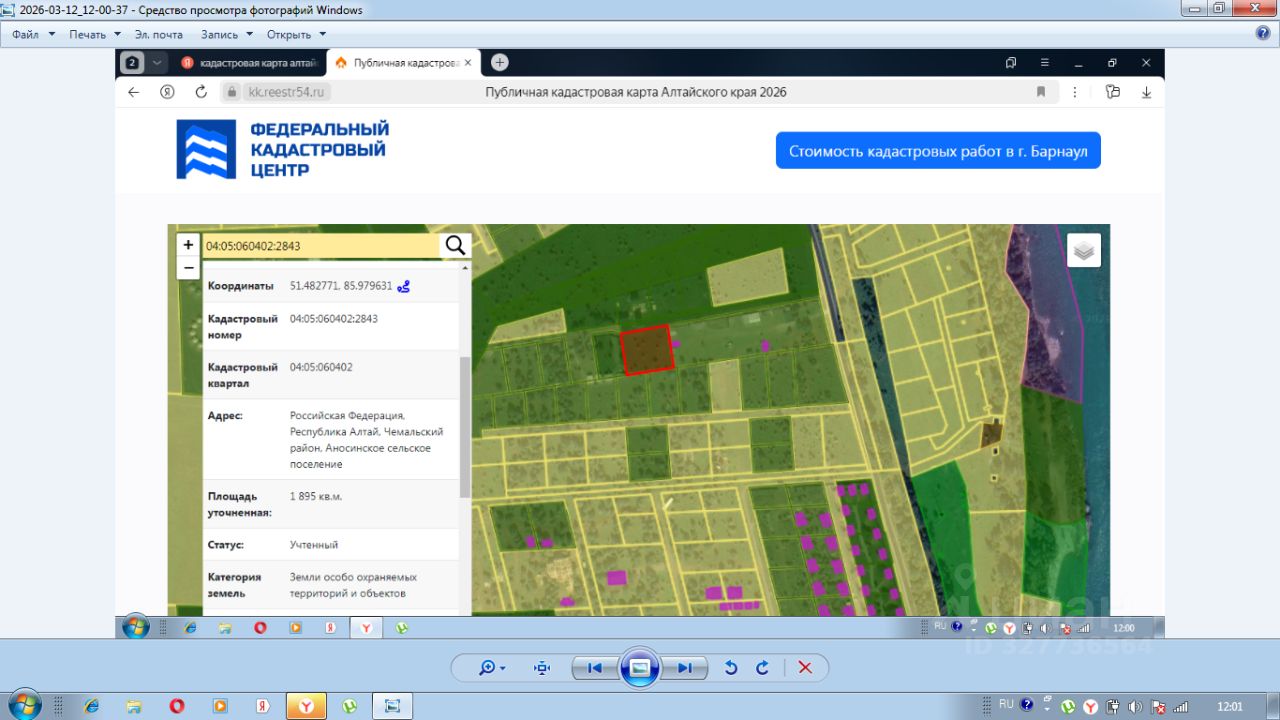1280x720 pixels.
Task: Click coordinates text 51.482771, 85.979631
Action: (x=341, y=286)
